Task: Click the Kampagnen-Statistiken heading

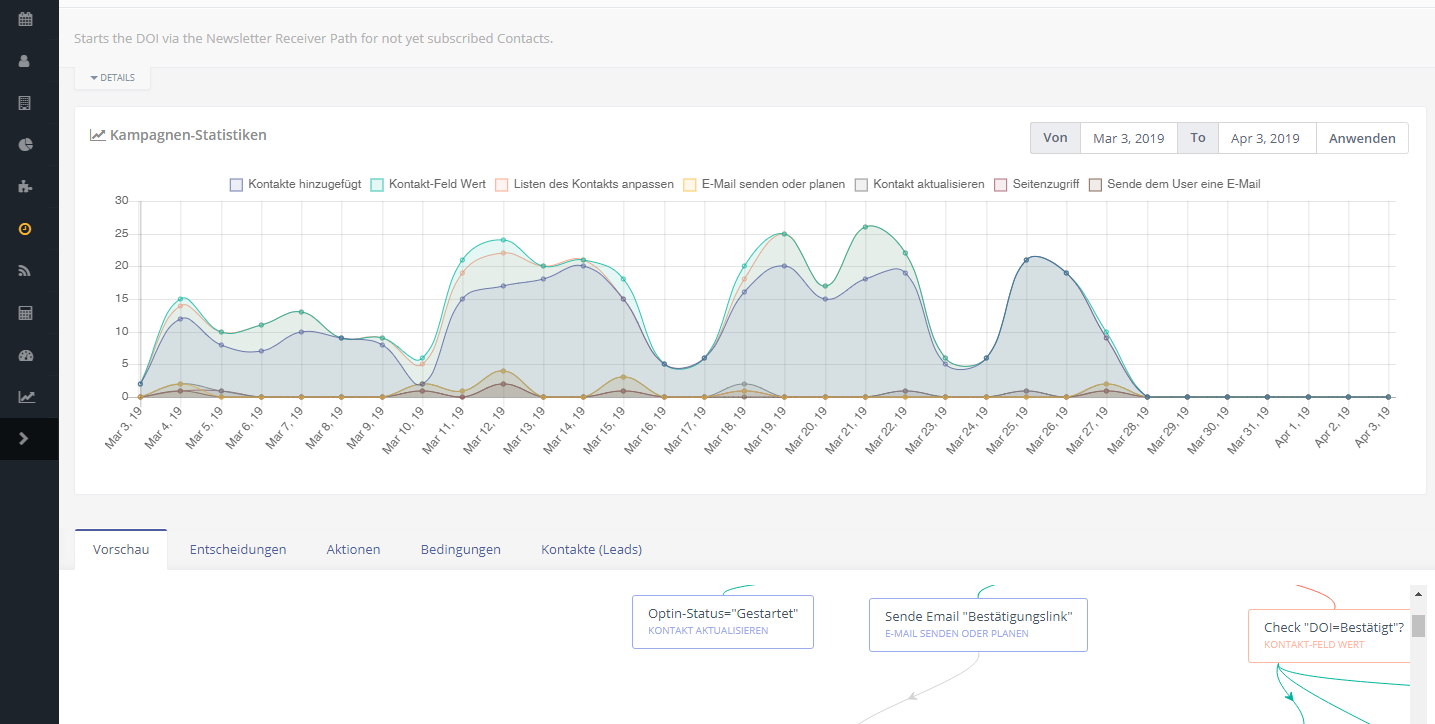Action: [188, 135]
